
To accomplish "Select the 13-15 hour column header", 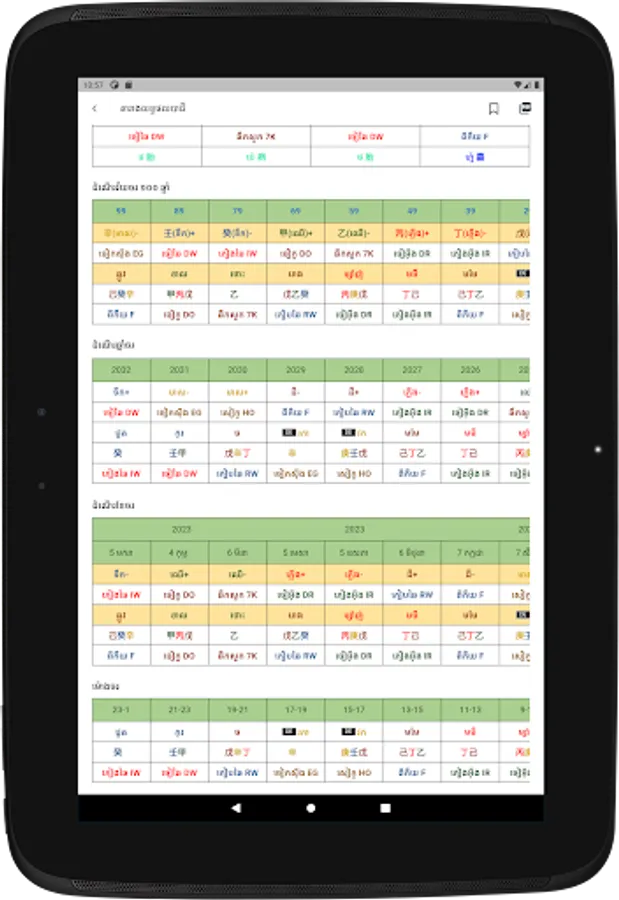I will [412, 710].
